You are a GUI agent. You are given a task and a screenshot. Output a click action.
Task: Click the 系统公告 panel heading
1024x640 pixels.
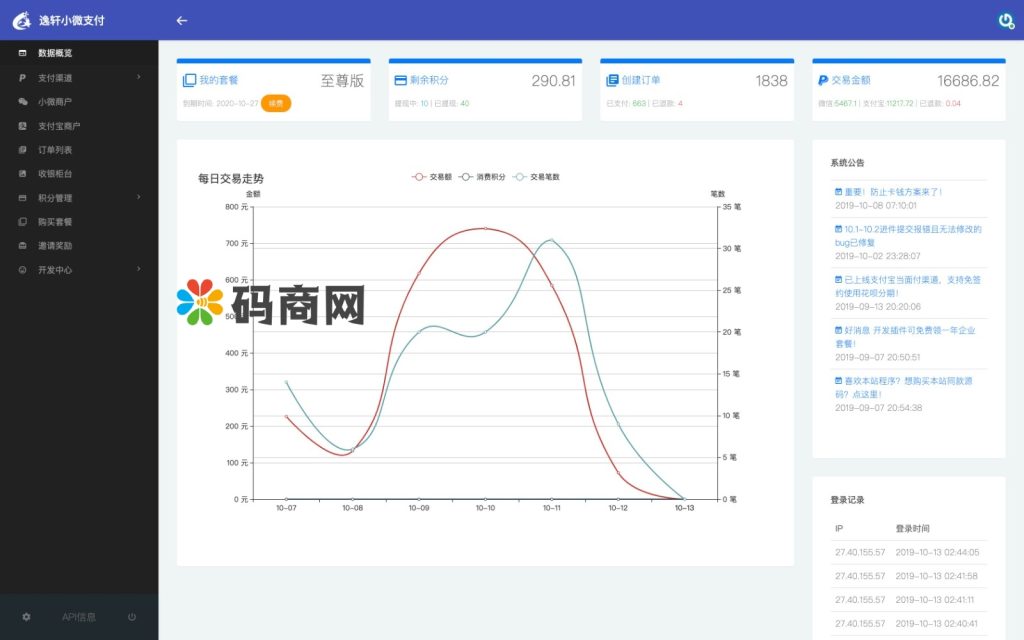click(847, 163)
